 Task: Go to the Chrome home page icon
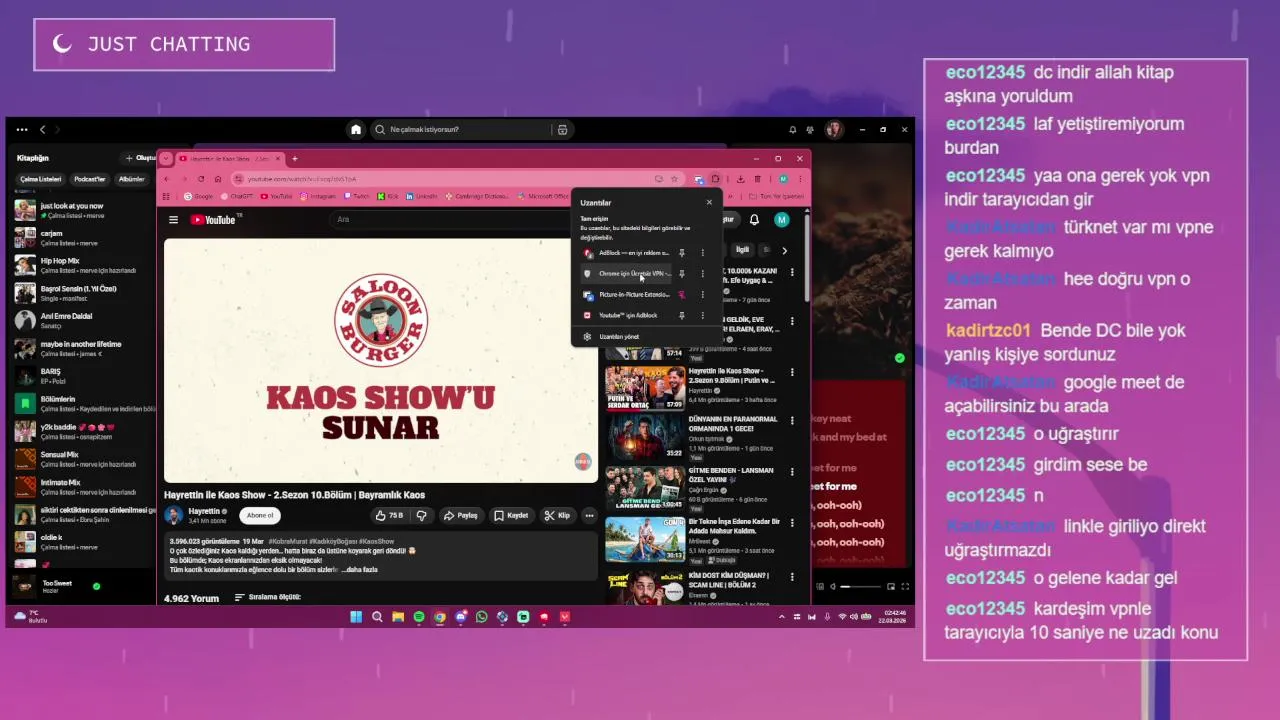tap(218, 179)
